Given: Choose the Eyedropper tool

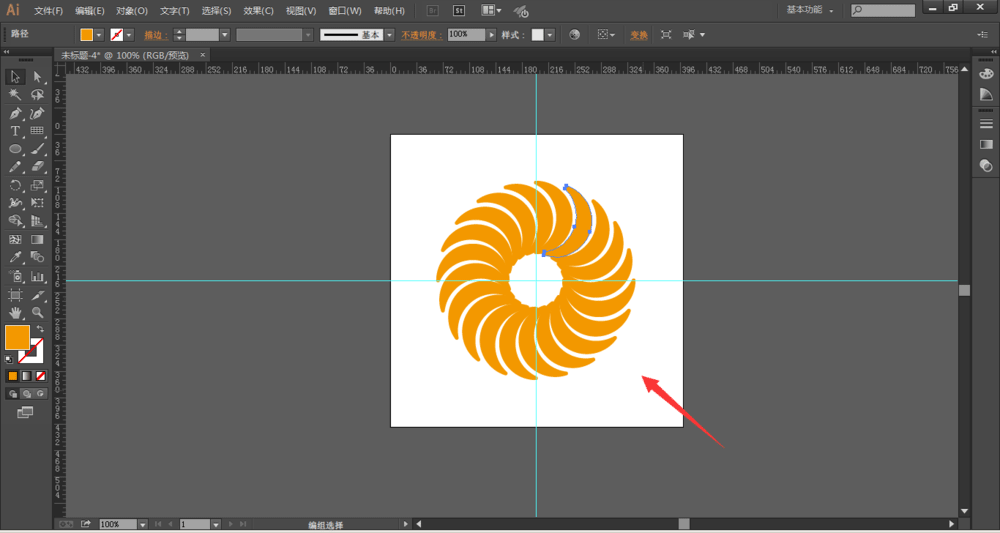Looking at the screenshot, I should pyautogui.click(x=16, y=258).
